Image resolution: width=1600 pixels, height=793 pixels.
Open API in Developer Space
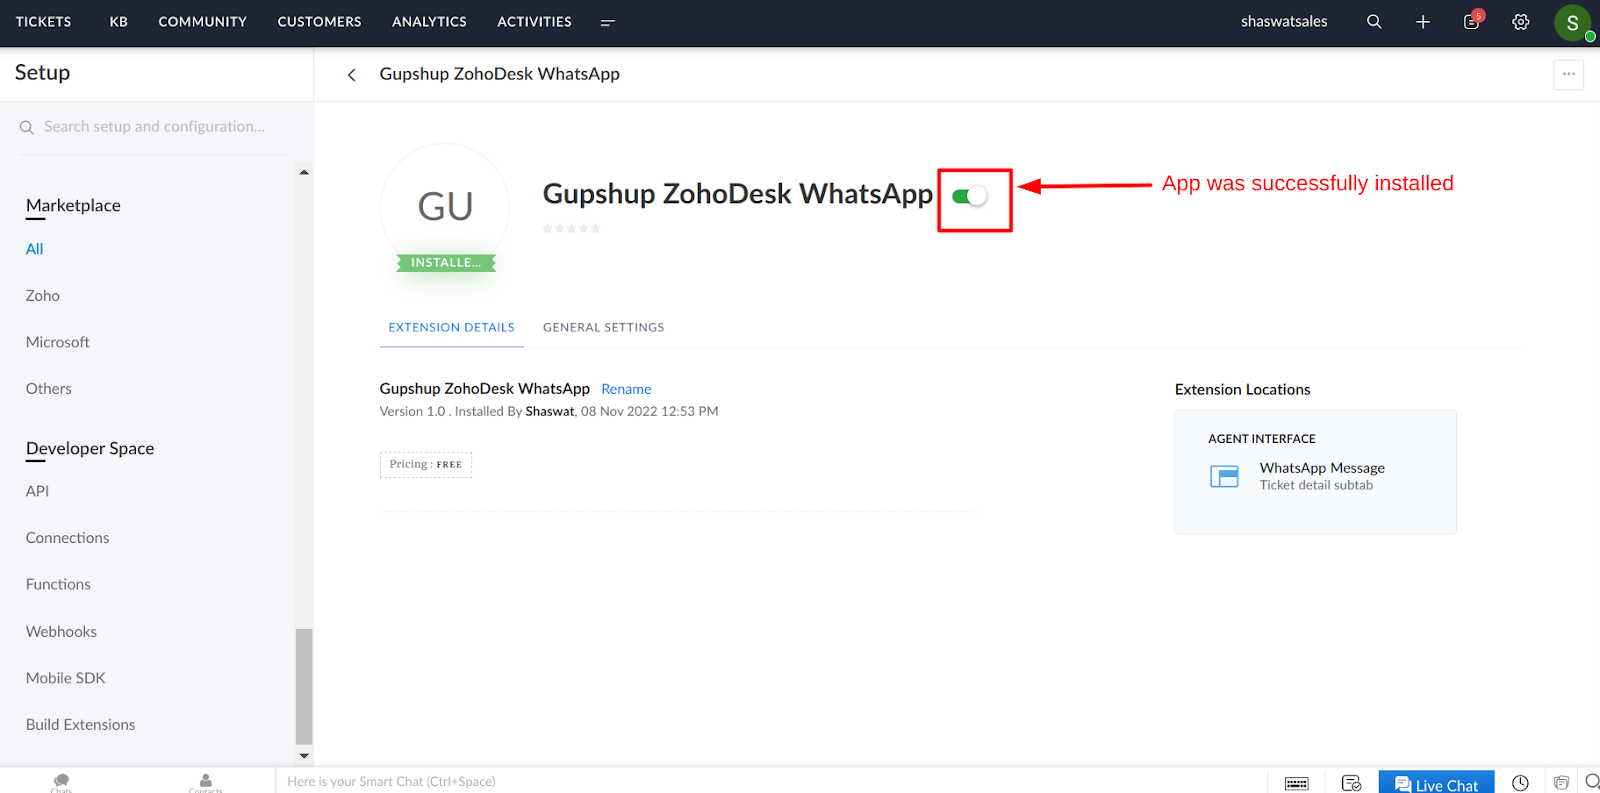pos(37,491)
